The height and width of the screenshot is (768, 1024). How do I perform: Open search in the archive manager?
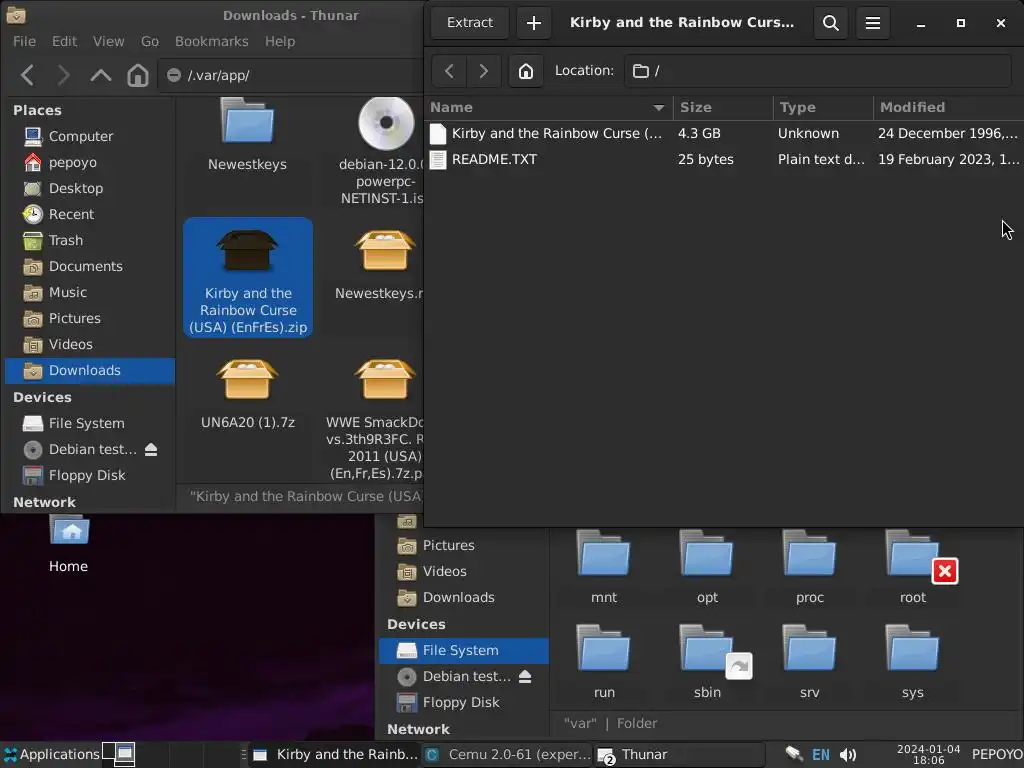(830, 23)
